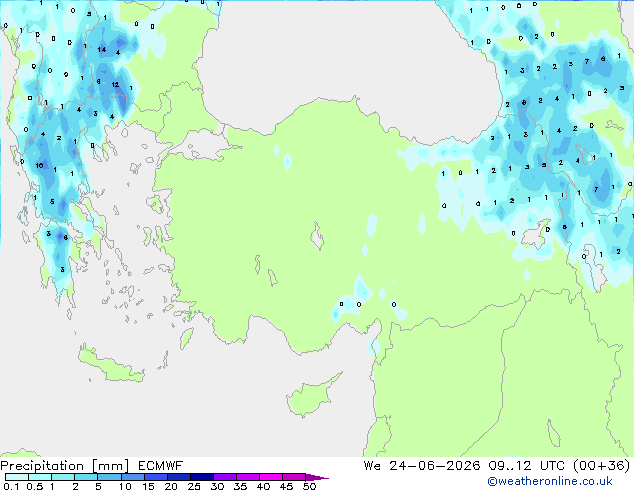Click the 'ECMWF' model label
The image size is (634, 490).
161,466
